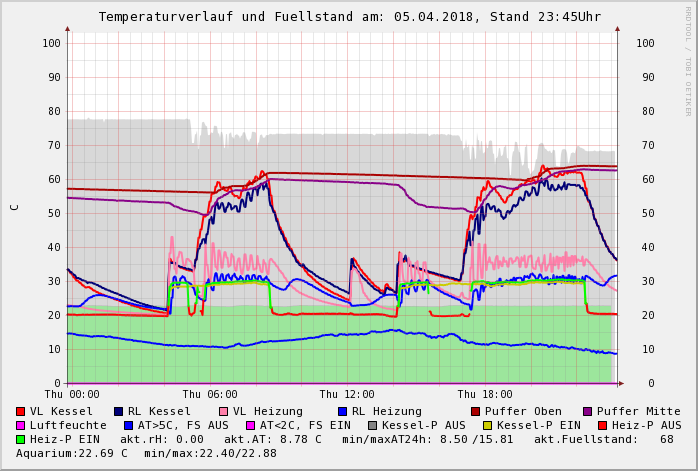Click the Thu 12:00 x-axis label
The width and height of the screenshot is (698, 471).
coord(347,395)
